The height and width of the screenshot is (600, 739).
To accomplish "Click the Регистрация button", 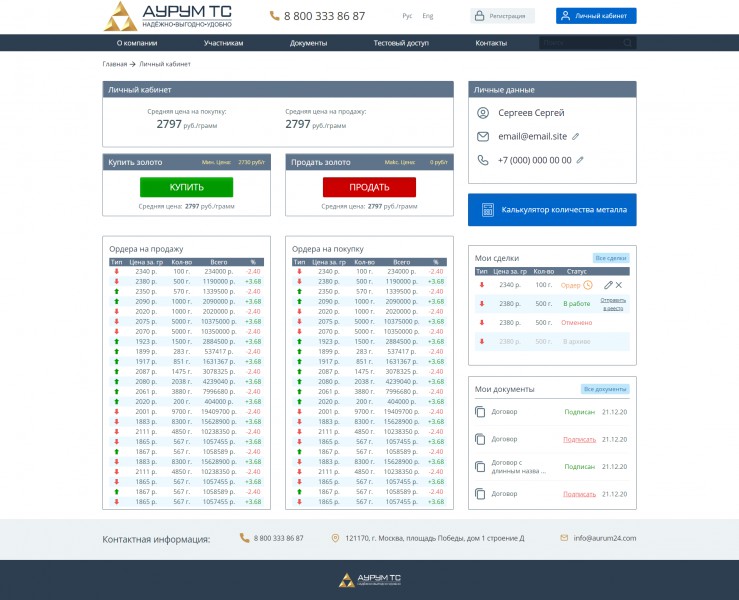I will pos(502,16).
